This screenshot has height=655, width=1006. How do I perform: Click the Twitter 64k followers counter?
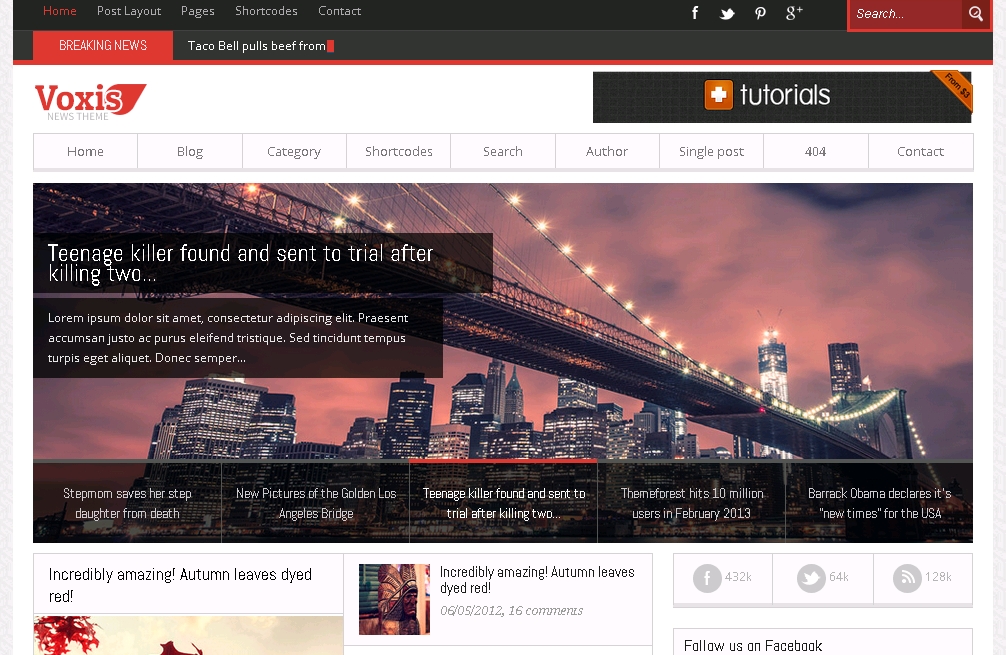(823, 578)
